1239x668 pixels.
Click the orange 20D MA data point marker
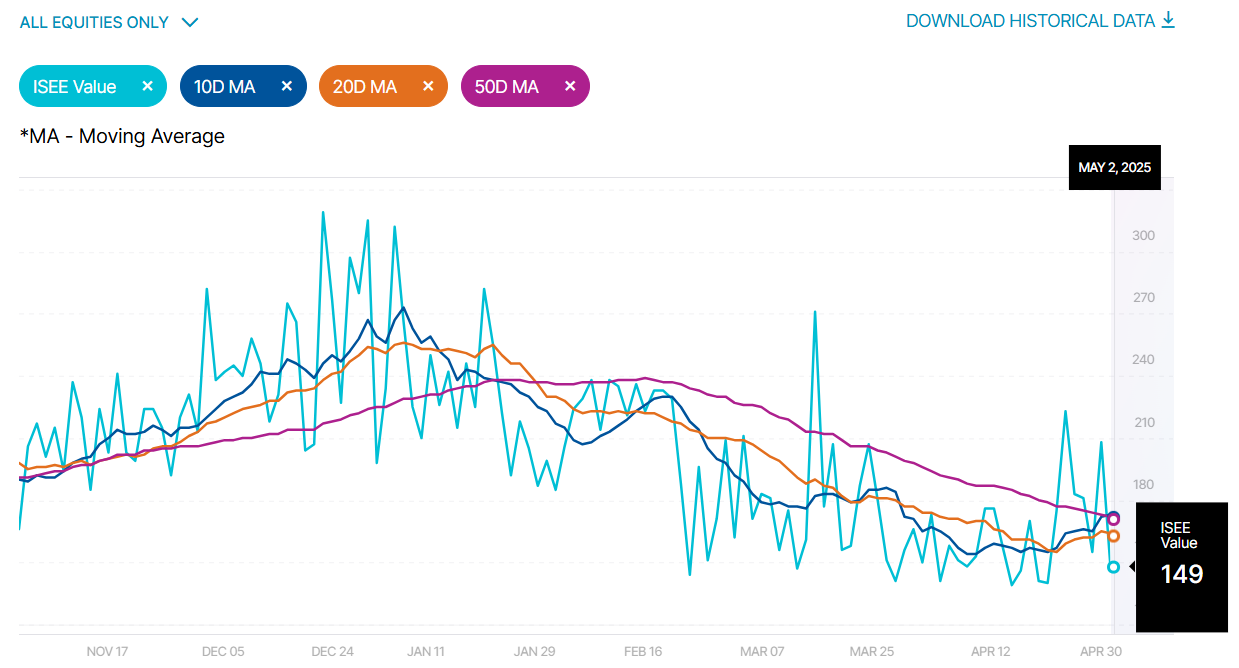[x=1113, y=536]
